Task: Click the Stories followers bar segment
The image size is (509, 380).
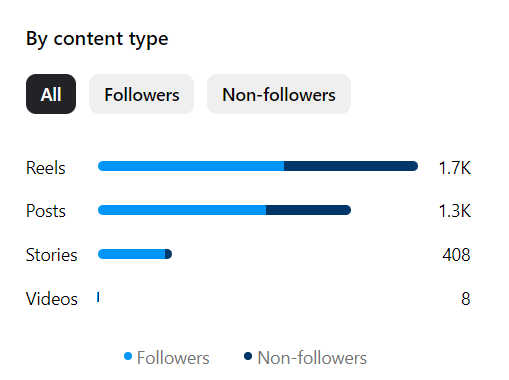Action: coord(132,254)
